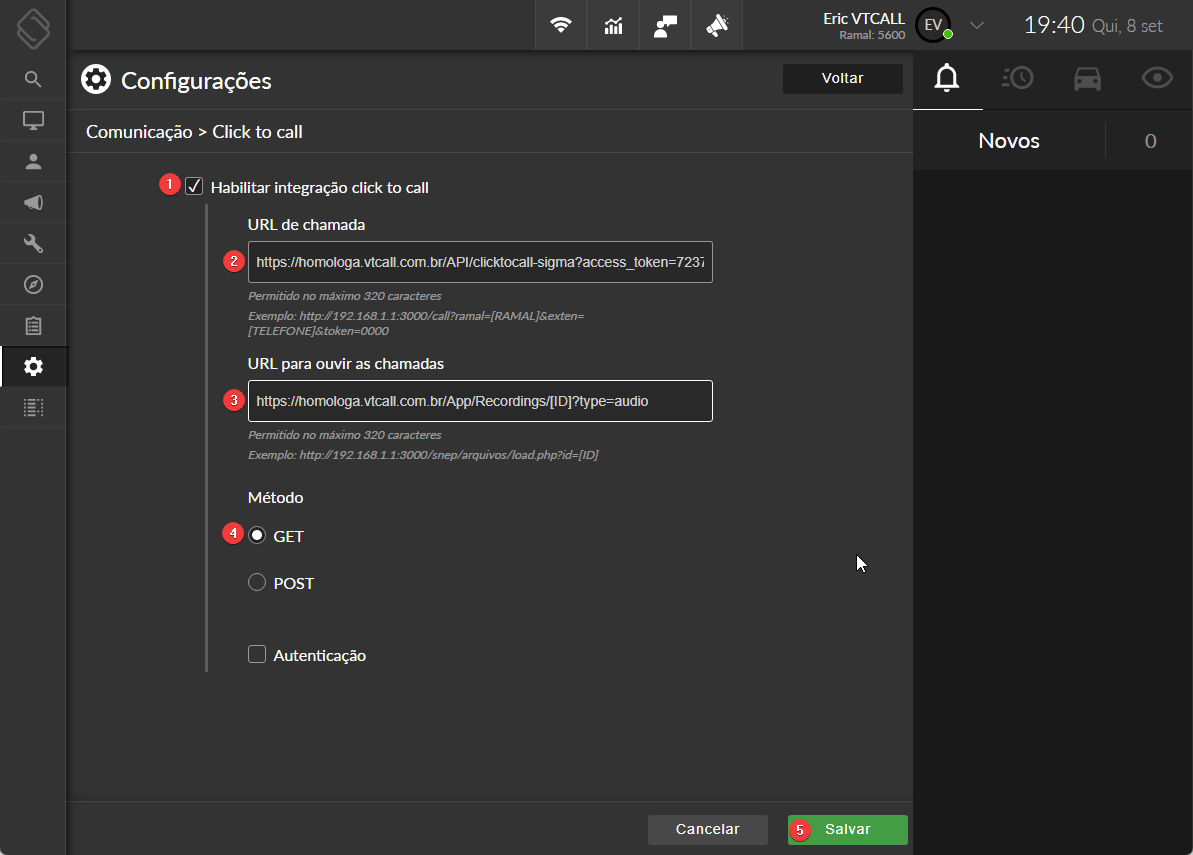1193x855 pixels.
Task: Switch to the eye monitoring tab
Action: [x=1157, y=78]
